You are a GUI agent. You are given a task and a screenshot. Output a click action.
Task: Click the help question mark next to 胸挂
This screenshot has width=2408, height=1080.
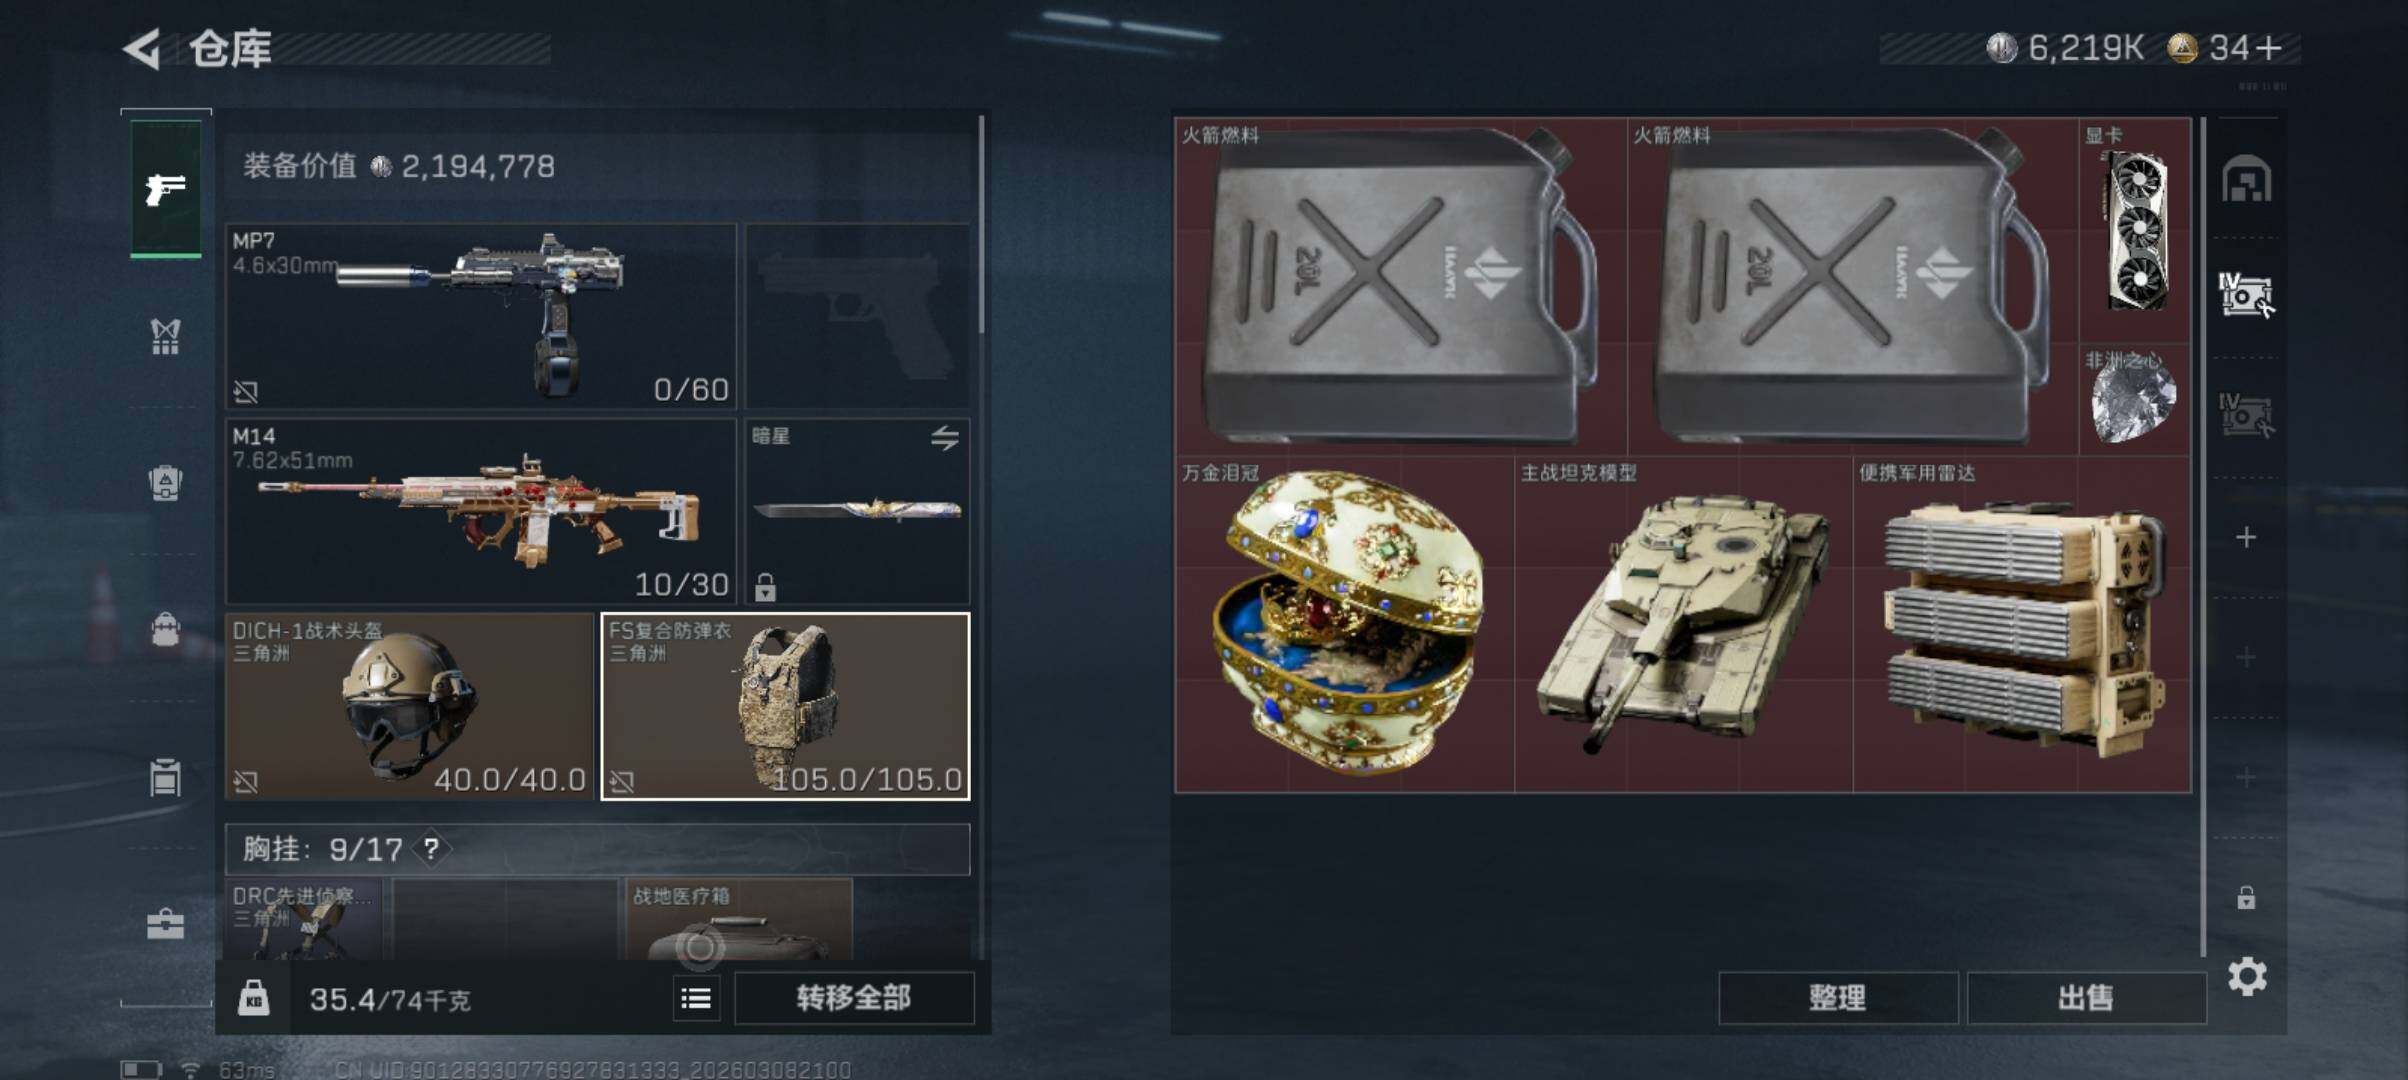(x=431, y=849)
